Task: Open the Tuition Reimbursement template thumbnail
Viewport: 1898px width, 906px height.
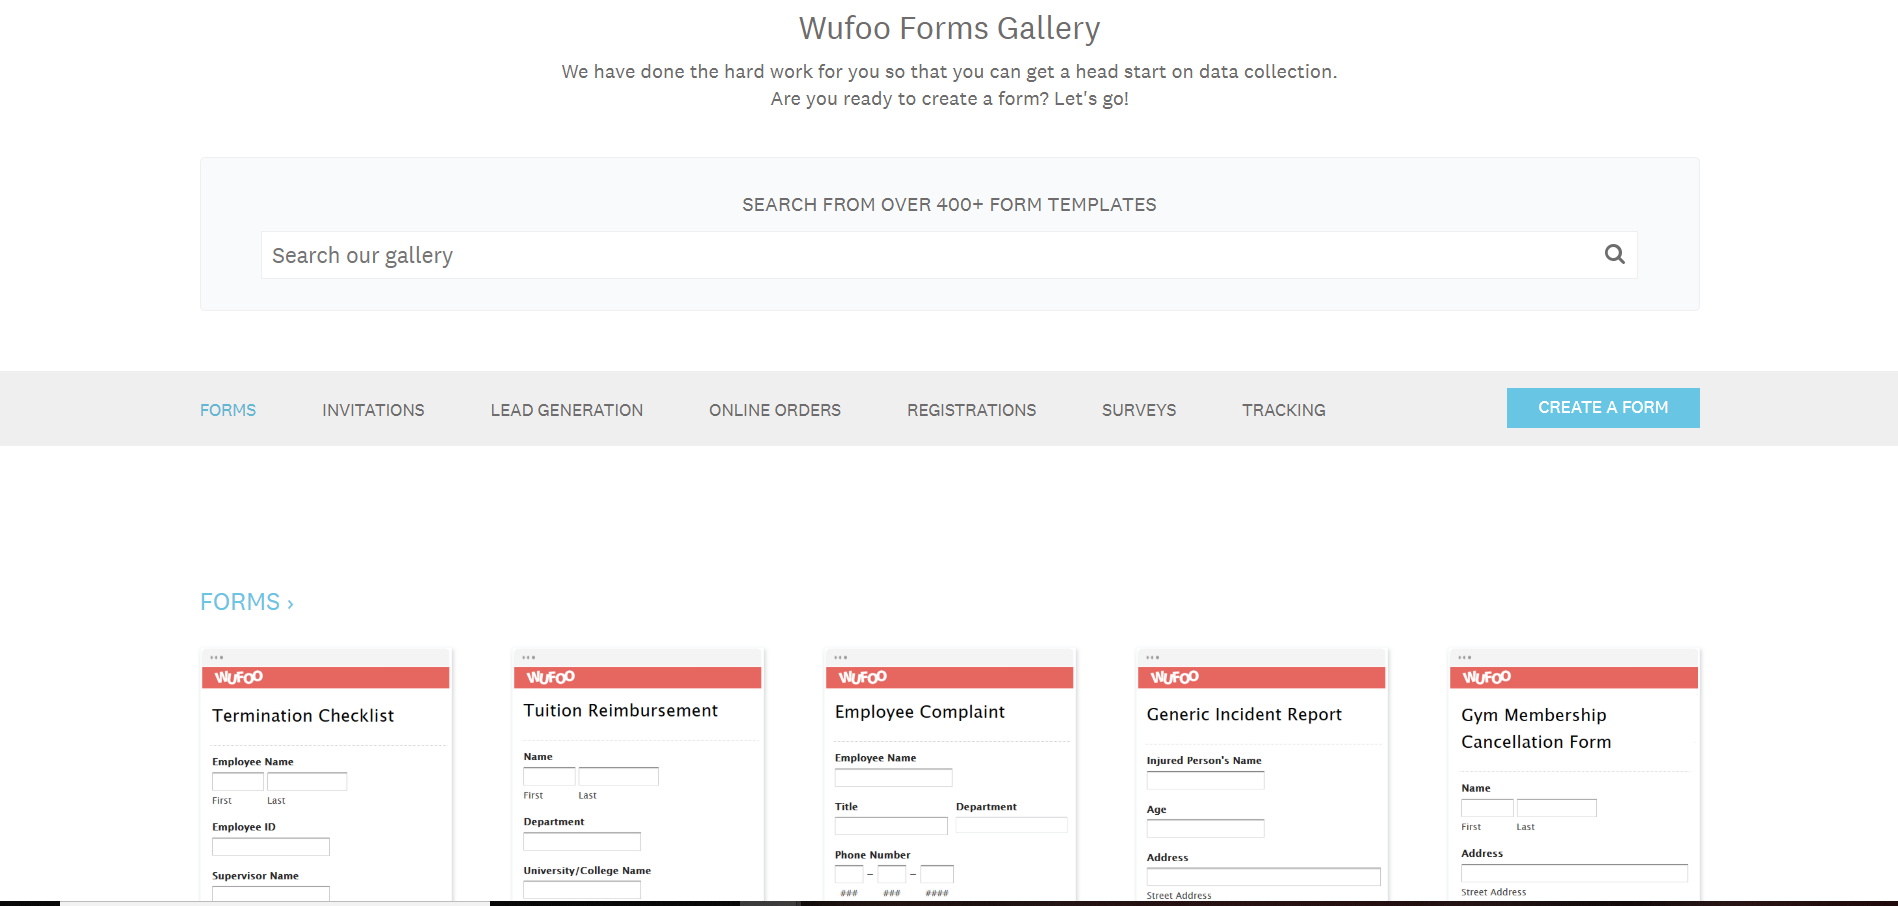Action: (x=638, y=775)
